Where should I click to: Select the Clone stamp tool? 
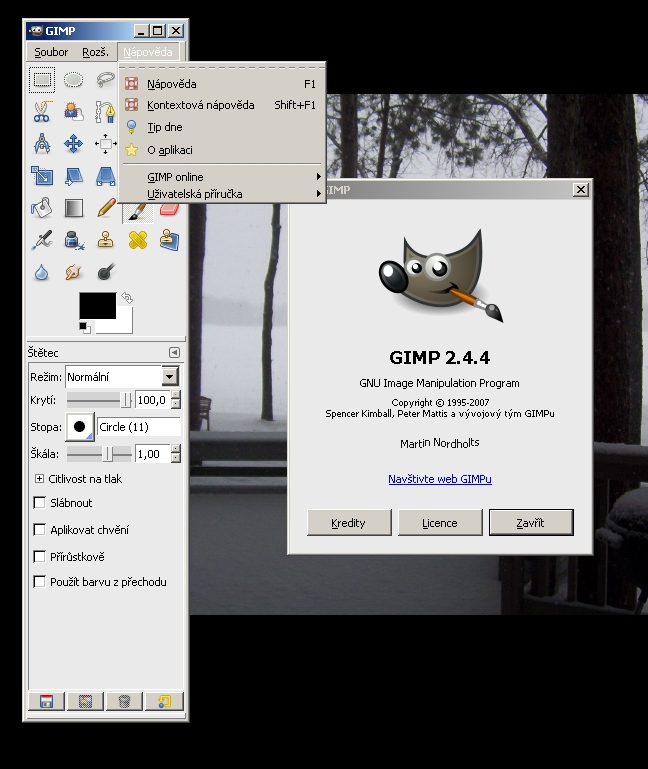click(x=105, y=240)
